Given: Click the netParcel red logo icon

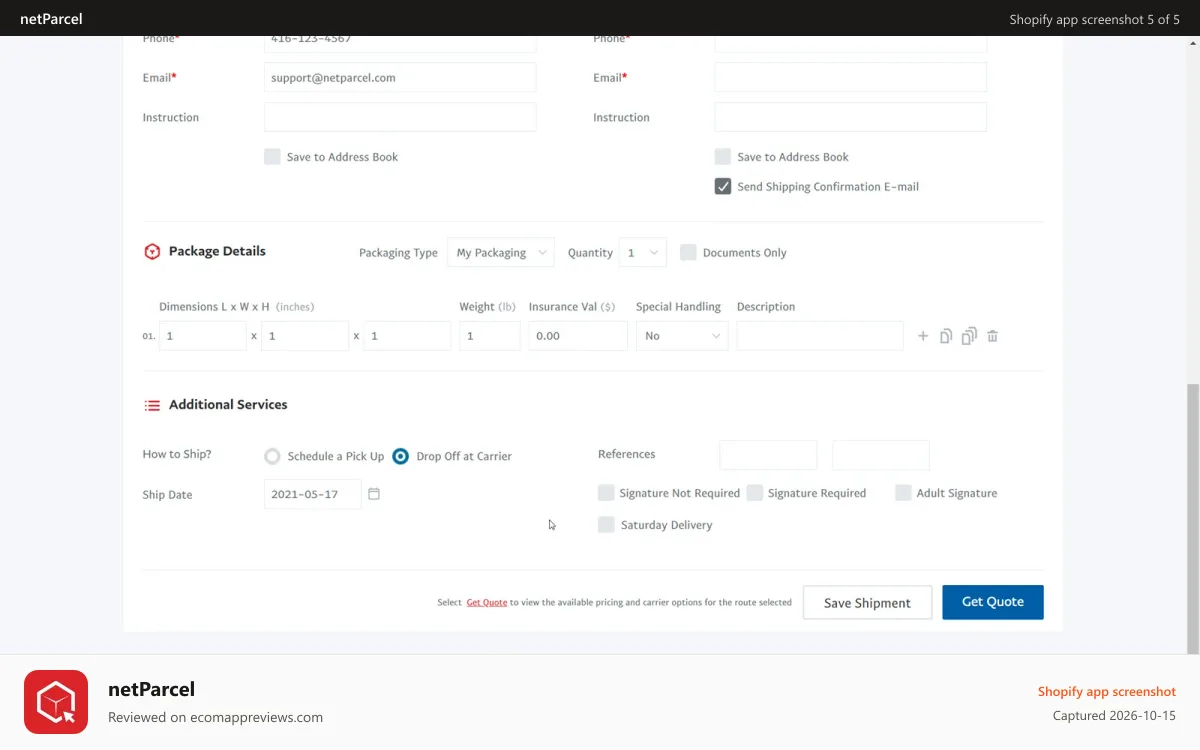Looking at the screenshot, I should click(x=56, y=702).
